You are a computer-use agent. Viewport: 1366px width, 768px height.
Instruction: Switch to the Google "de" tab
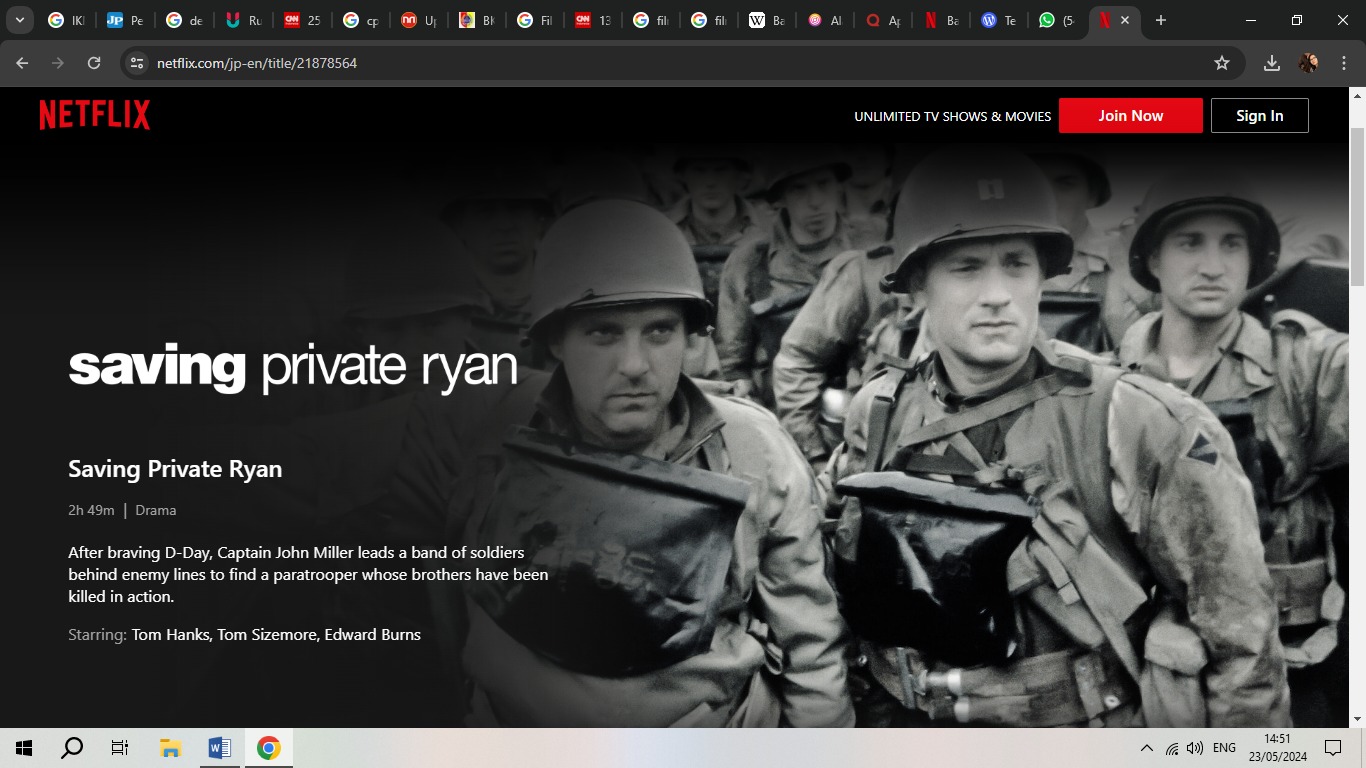pos(184,20)
